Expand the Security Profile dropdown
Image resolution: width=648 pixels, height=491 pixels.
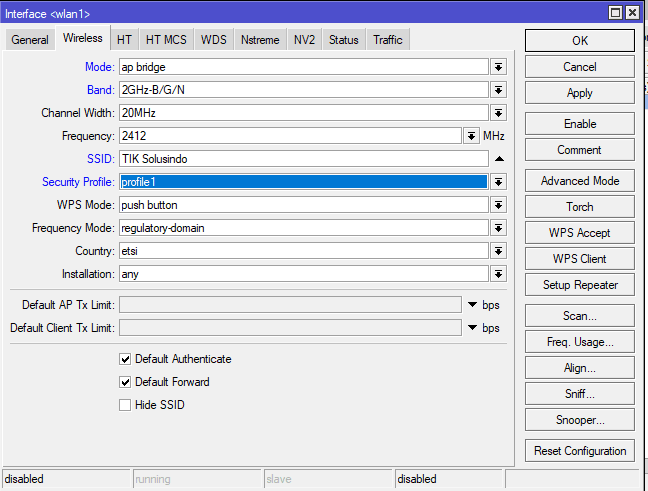(498, 182)
